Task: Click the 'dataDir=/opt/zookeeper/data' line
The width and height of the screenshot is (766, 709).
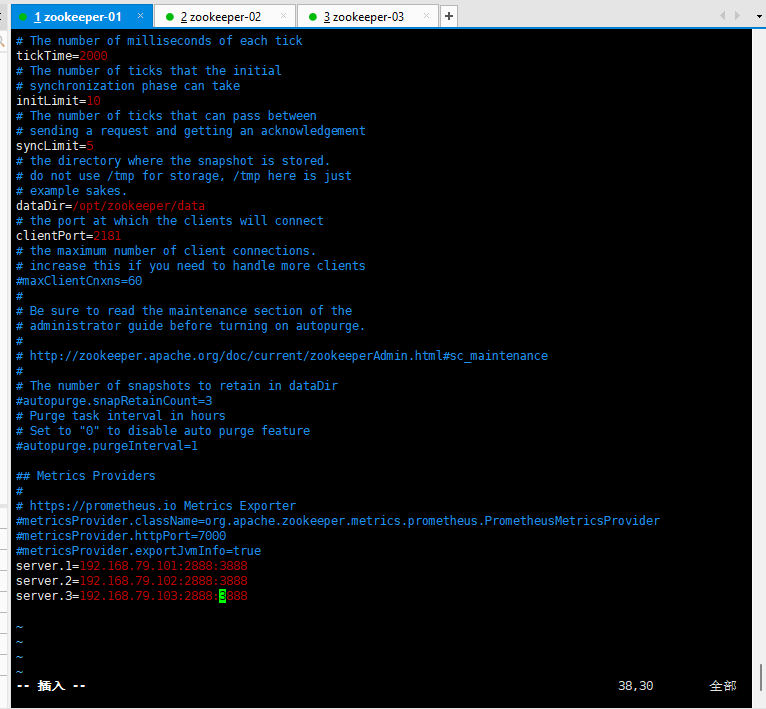Action: pos(110,206)
